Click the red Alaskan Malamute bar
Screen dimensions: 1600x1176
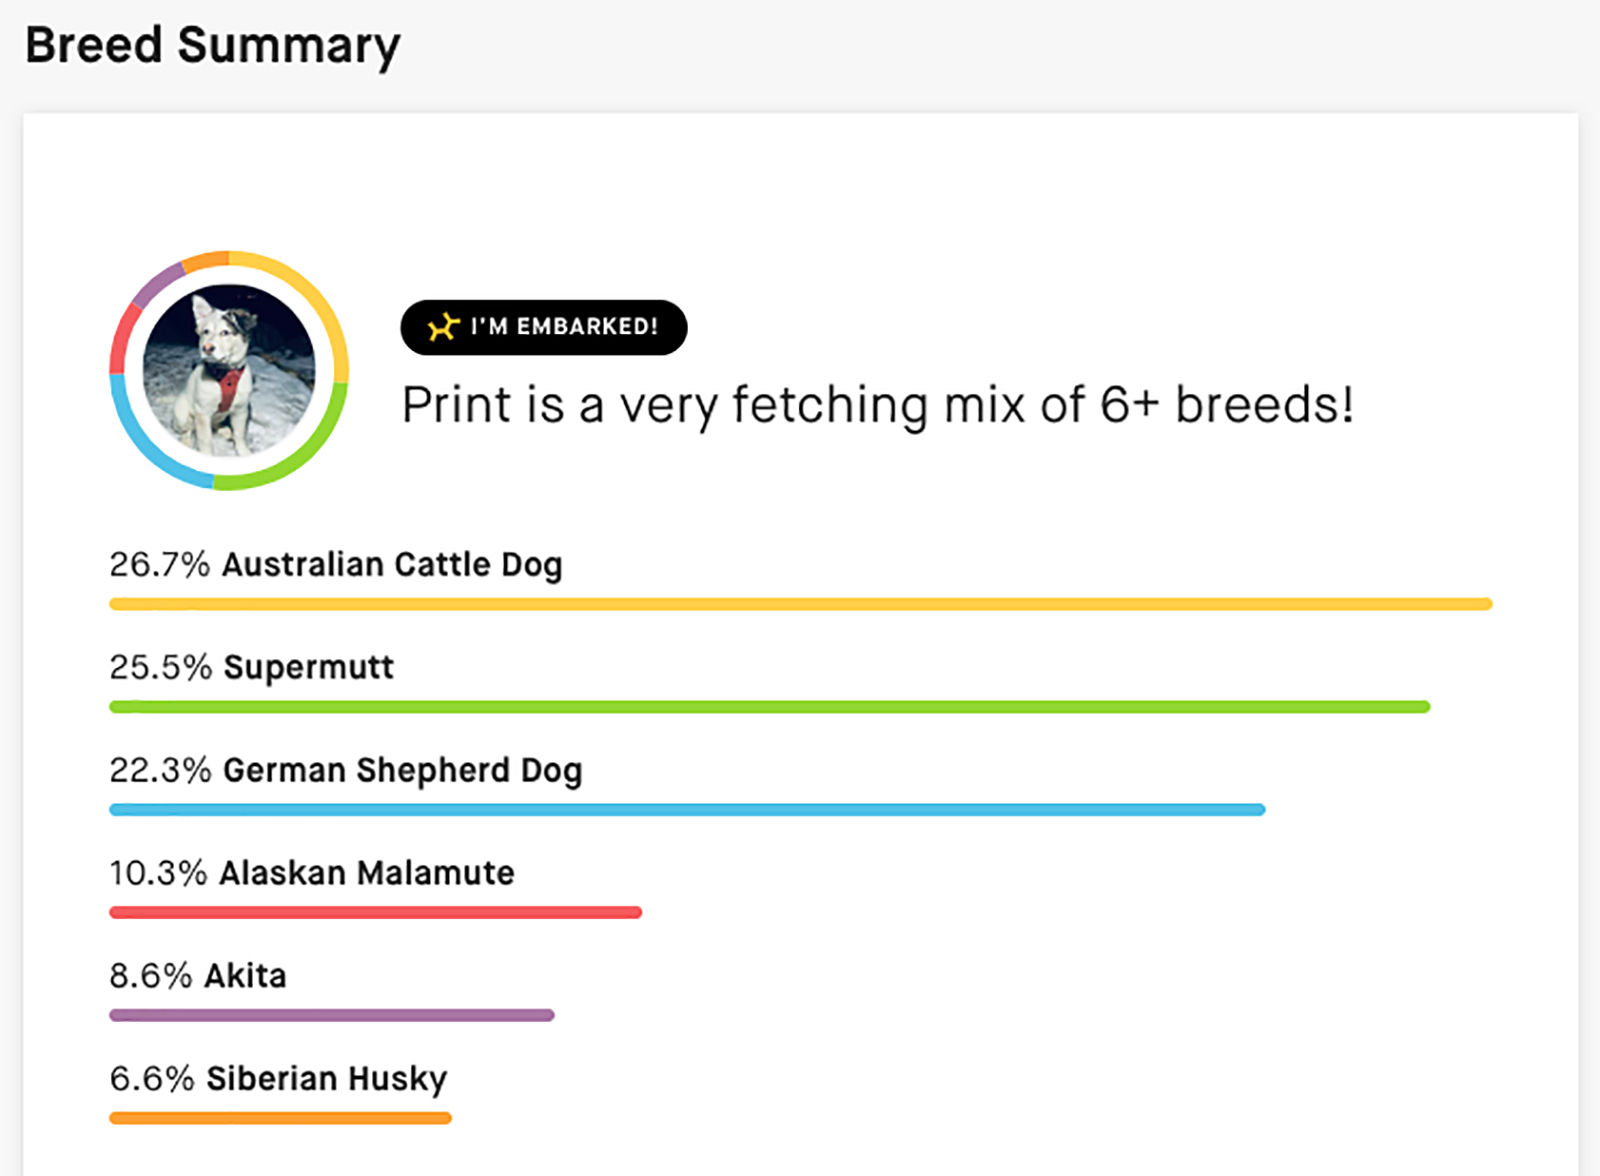pyautogui.click(x=375, y=912)
